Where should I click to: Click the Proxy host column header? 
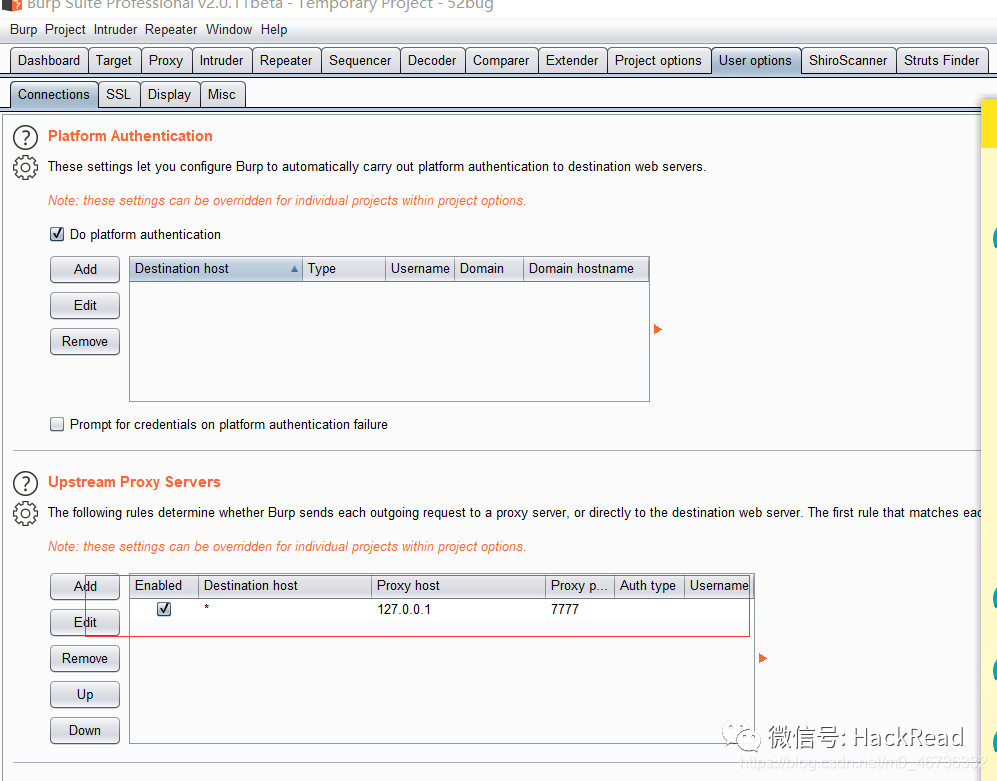(458, 585)
